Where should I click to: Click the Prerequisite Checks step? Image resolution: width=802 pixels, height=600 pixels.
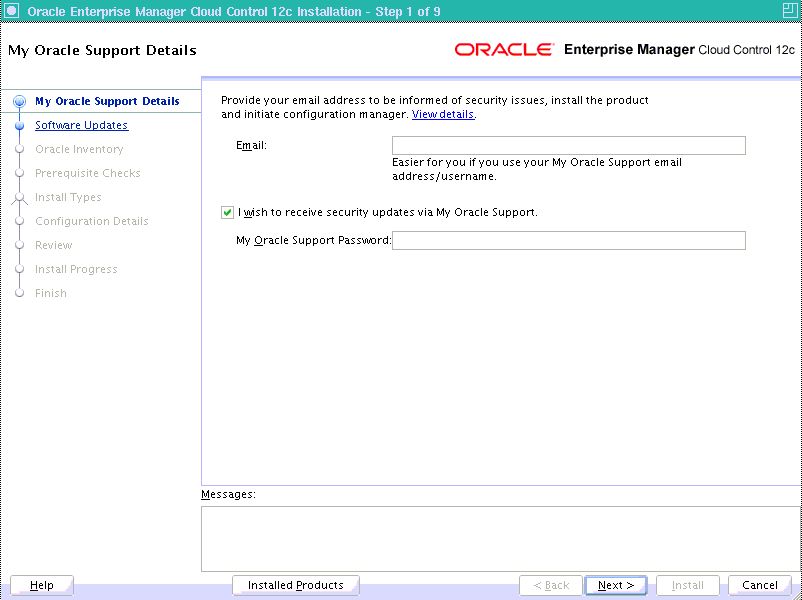[87, 173]
